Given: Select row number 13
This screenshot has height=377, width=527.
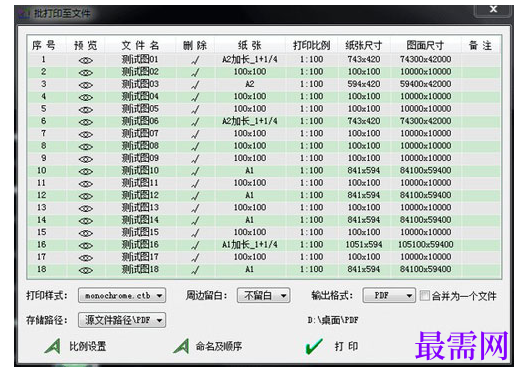Looking at the screenshot, I should [42, 208].
